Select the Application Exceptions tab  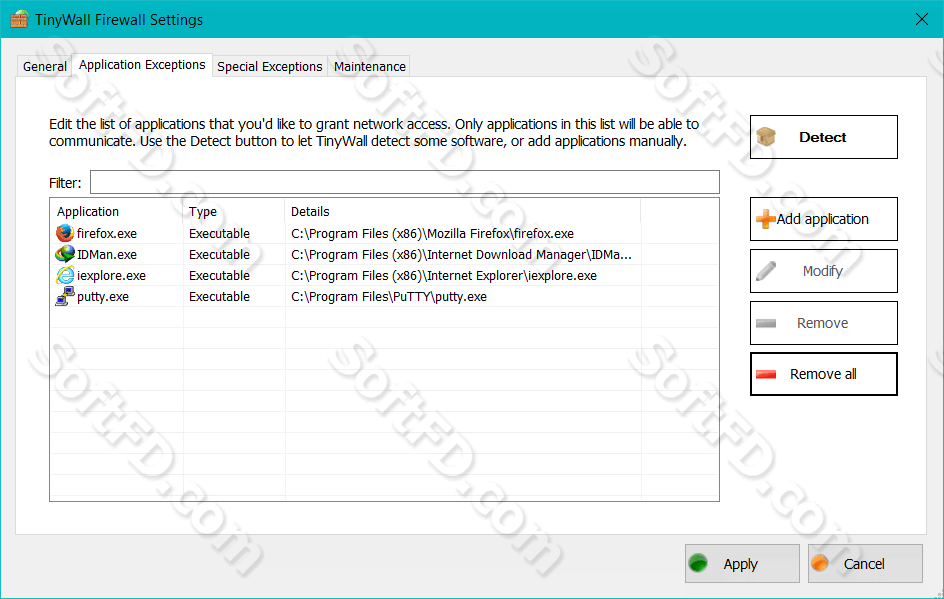tap(142, 64)
